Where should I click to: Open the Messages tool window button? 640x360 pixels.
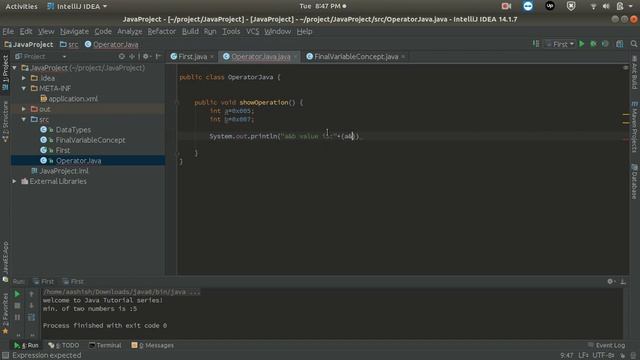[153, 345]
